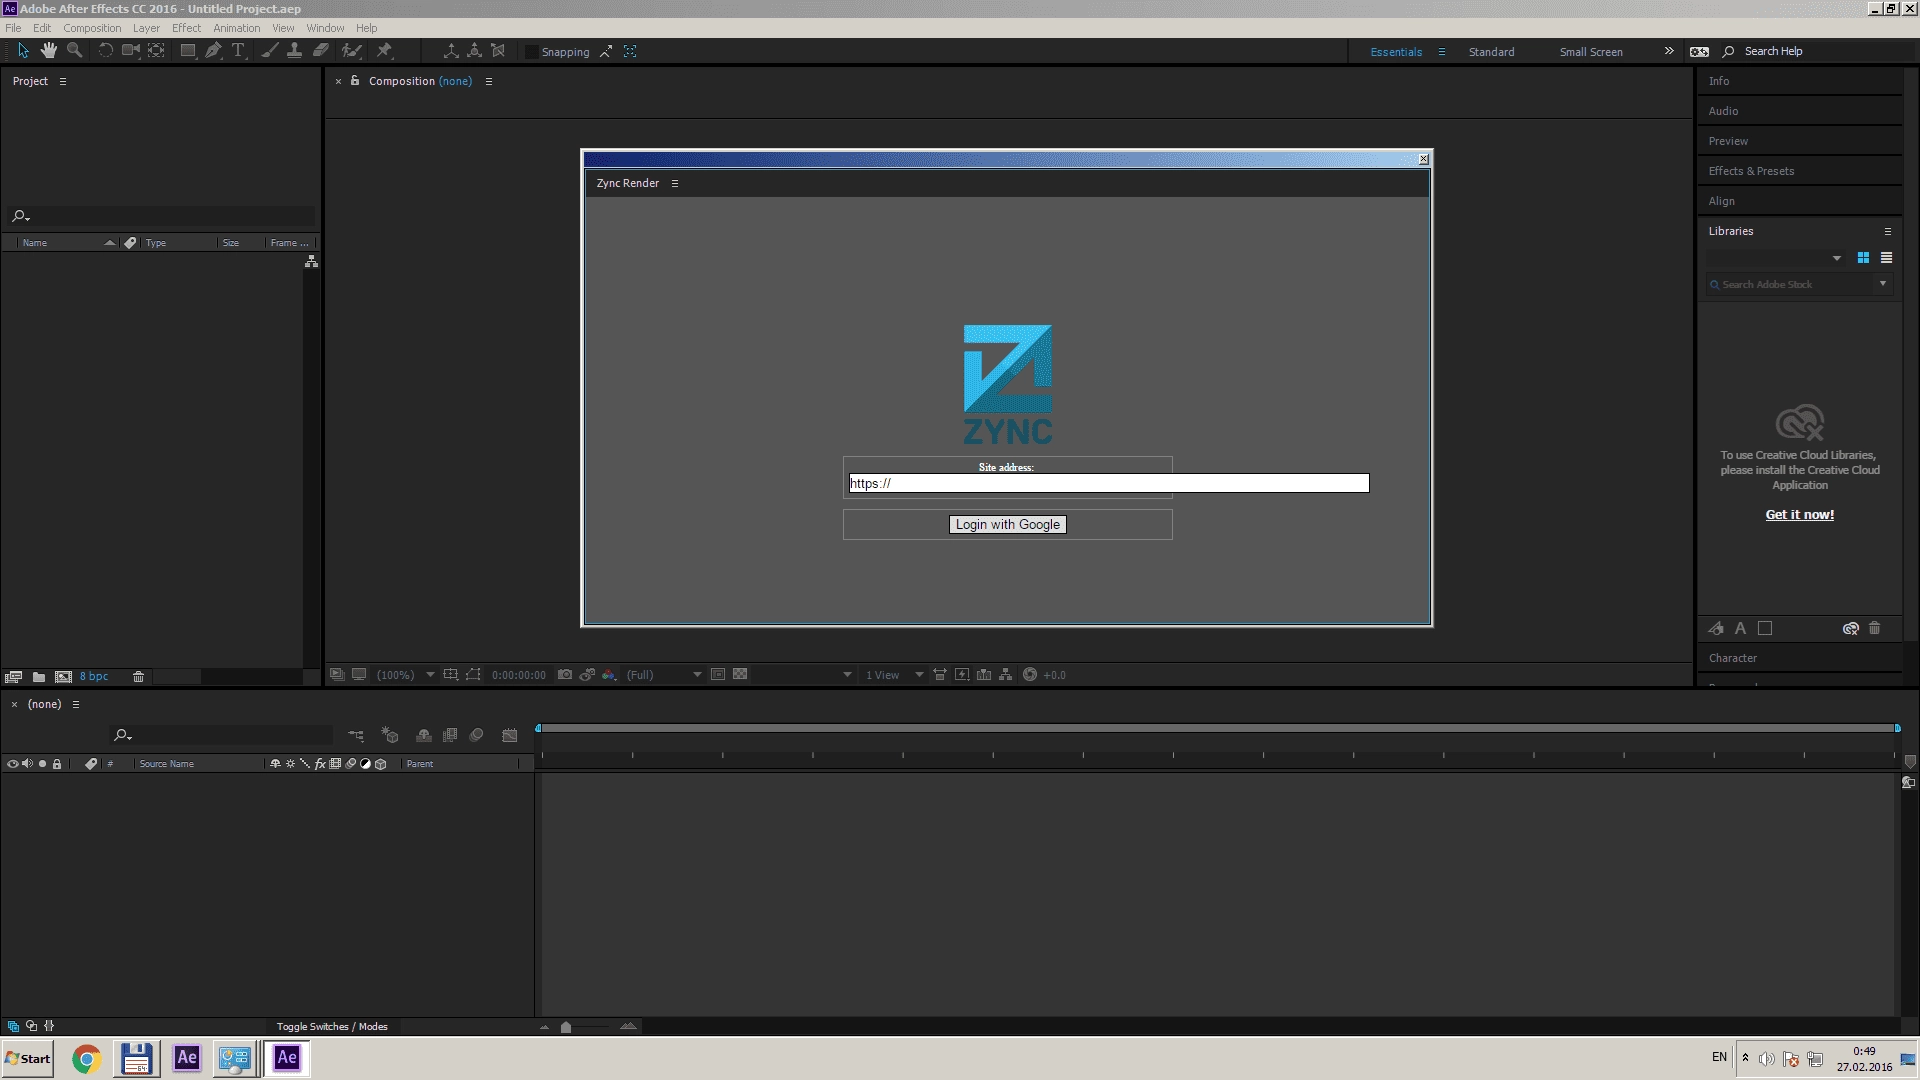
Task: Select the Selection arrow tool
Action: (23, 51)
